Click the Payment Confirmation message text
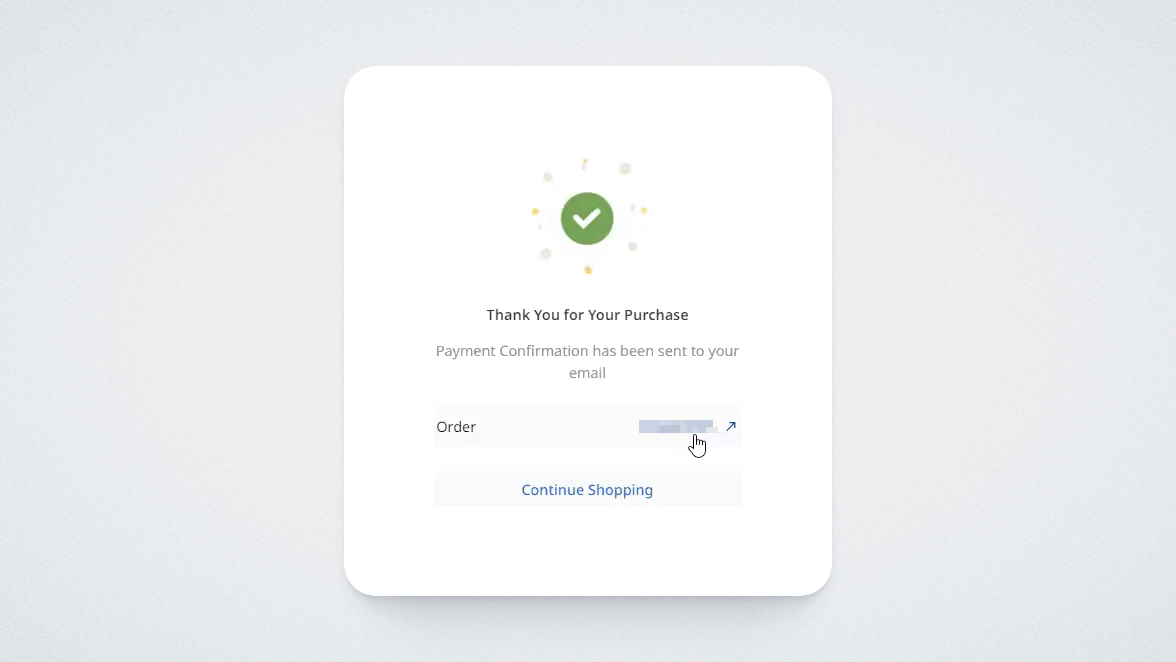The width and height of the screenshot is (1176, 662). pos(587,351)
